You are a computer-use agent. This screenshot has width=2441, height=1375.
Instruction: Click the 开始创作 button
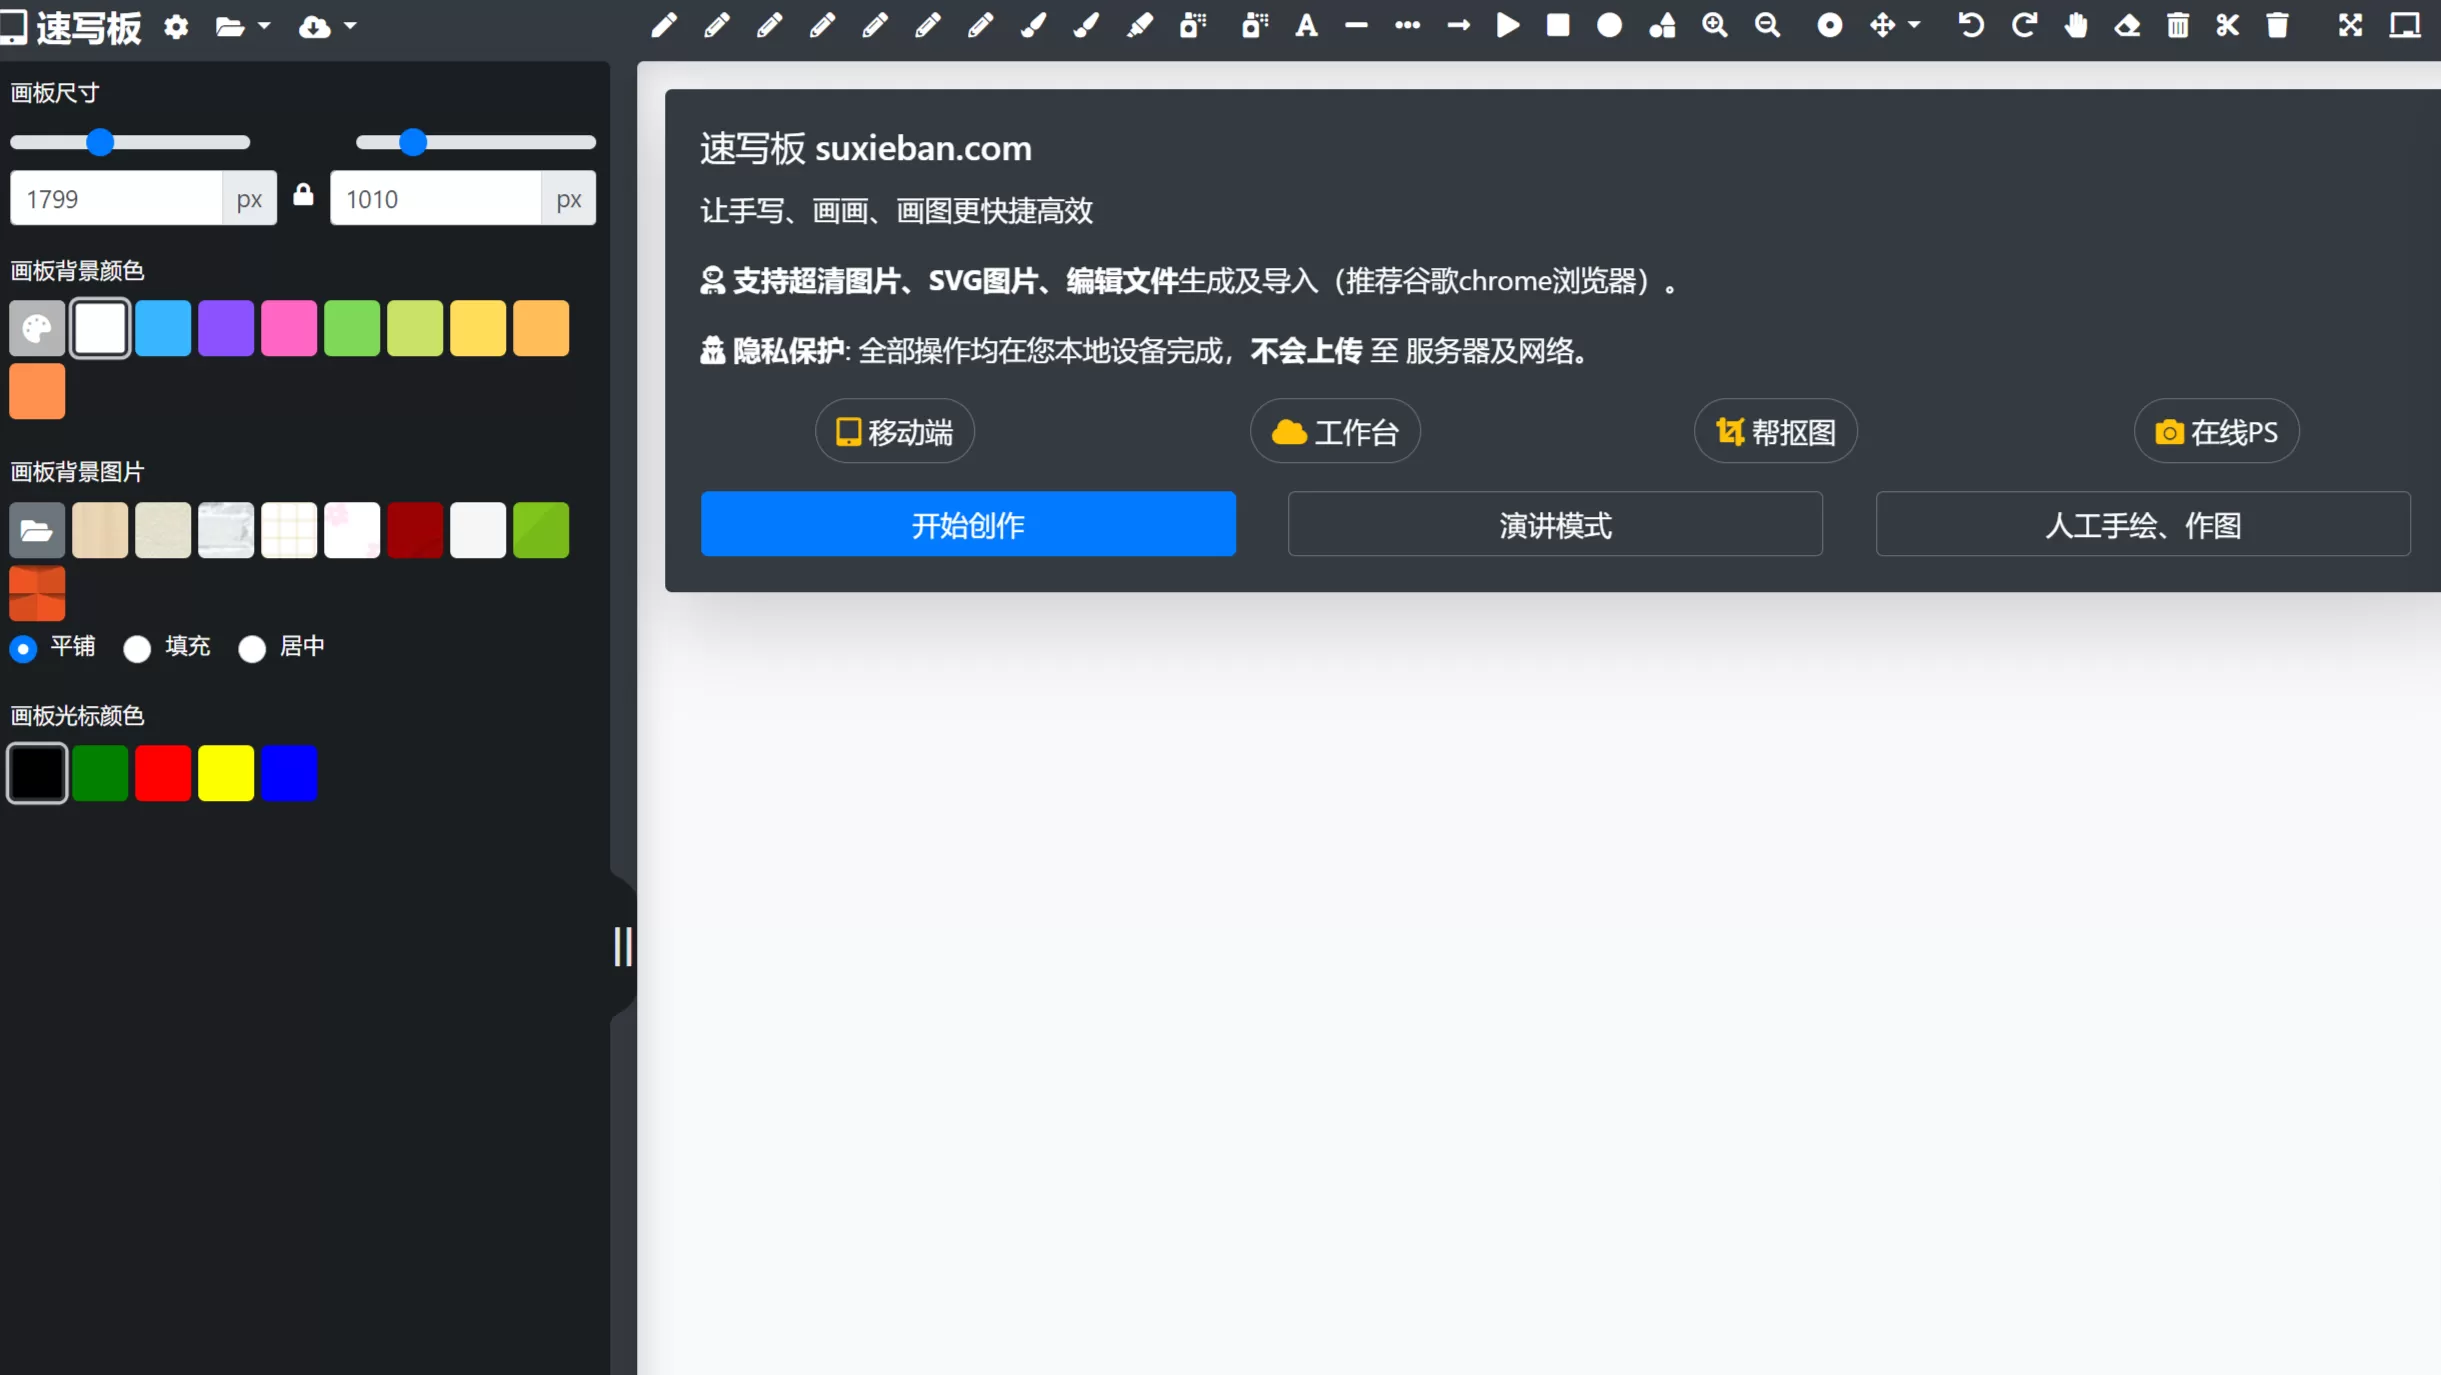pyautogui.click(x=967, y=524)
